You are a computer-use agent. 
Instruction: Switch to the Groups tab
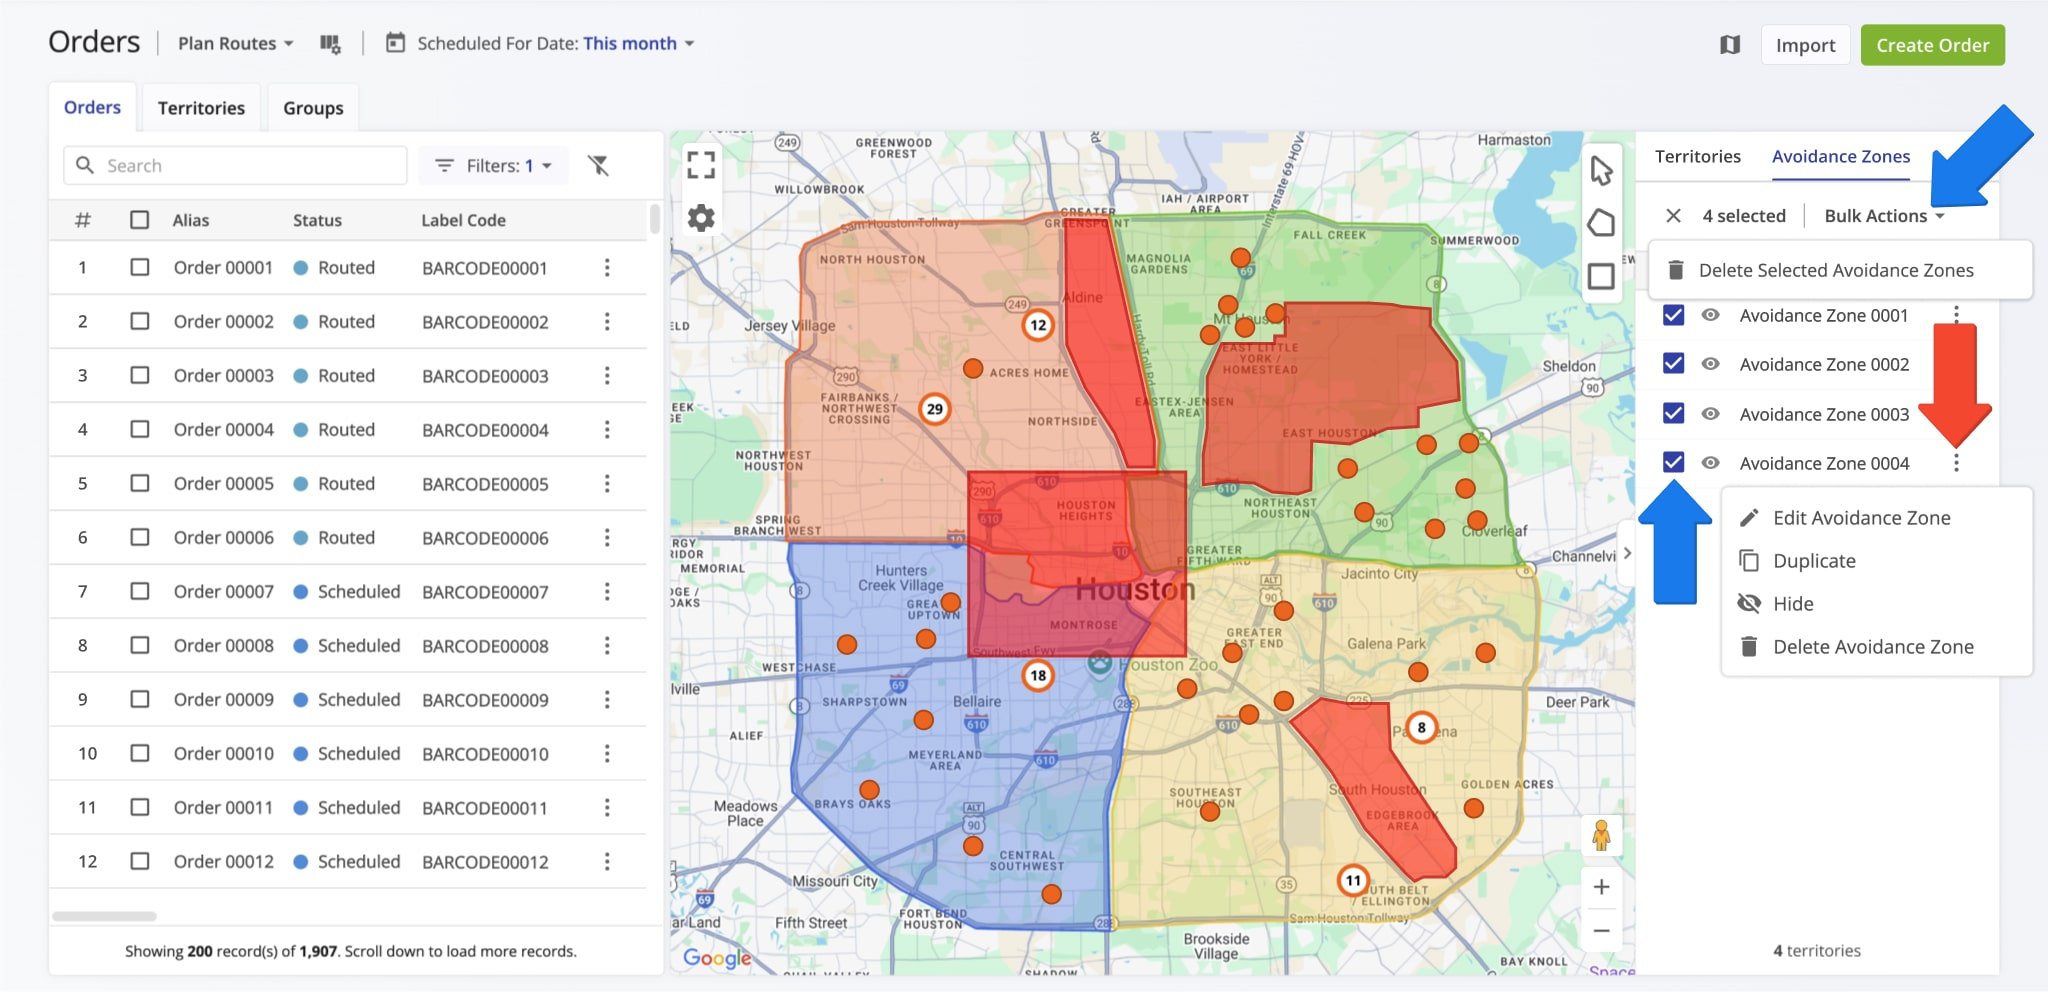point(313,108)
